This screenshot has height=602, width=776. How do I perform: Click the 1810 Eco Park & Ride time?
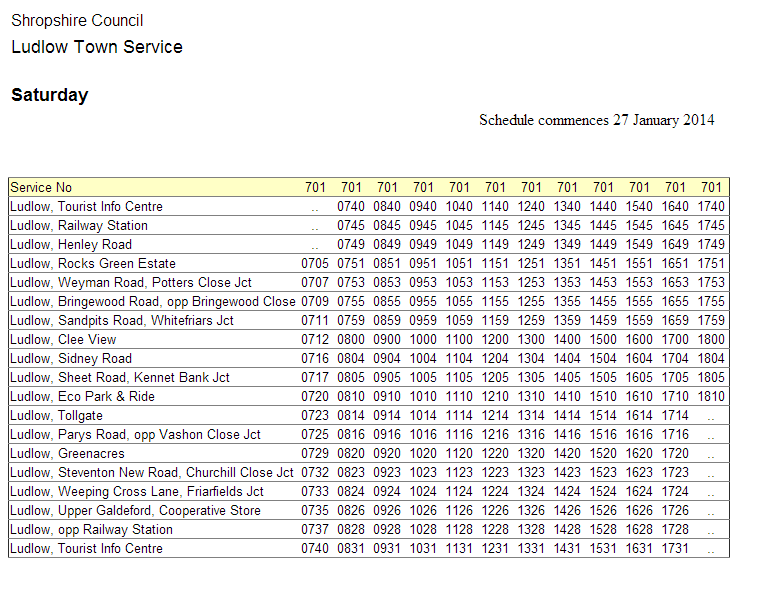(x=711, y=397)
